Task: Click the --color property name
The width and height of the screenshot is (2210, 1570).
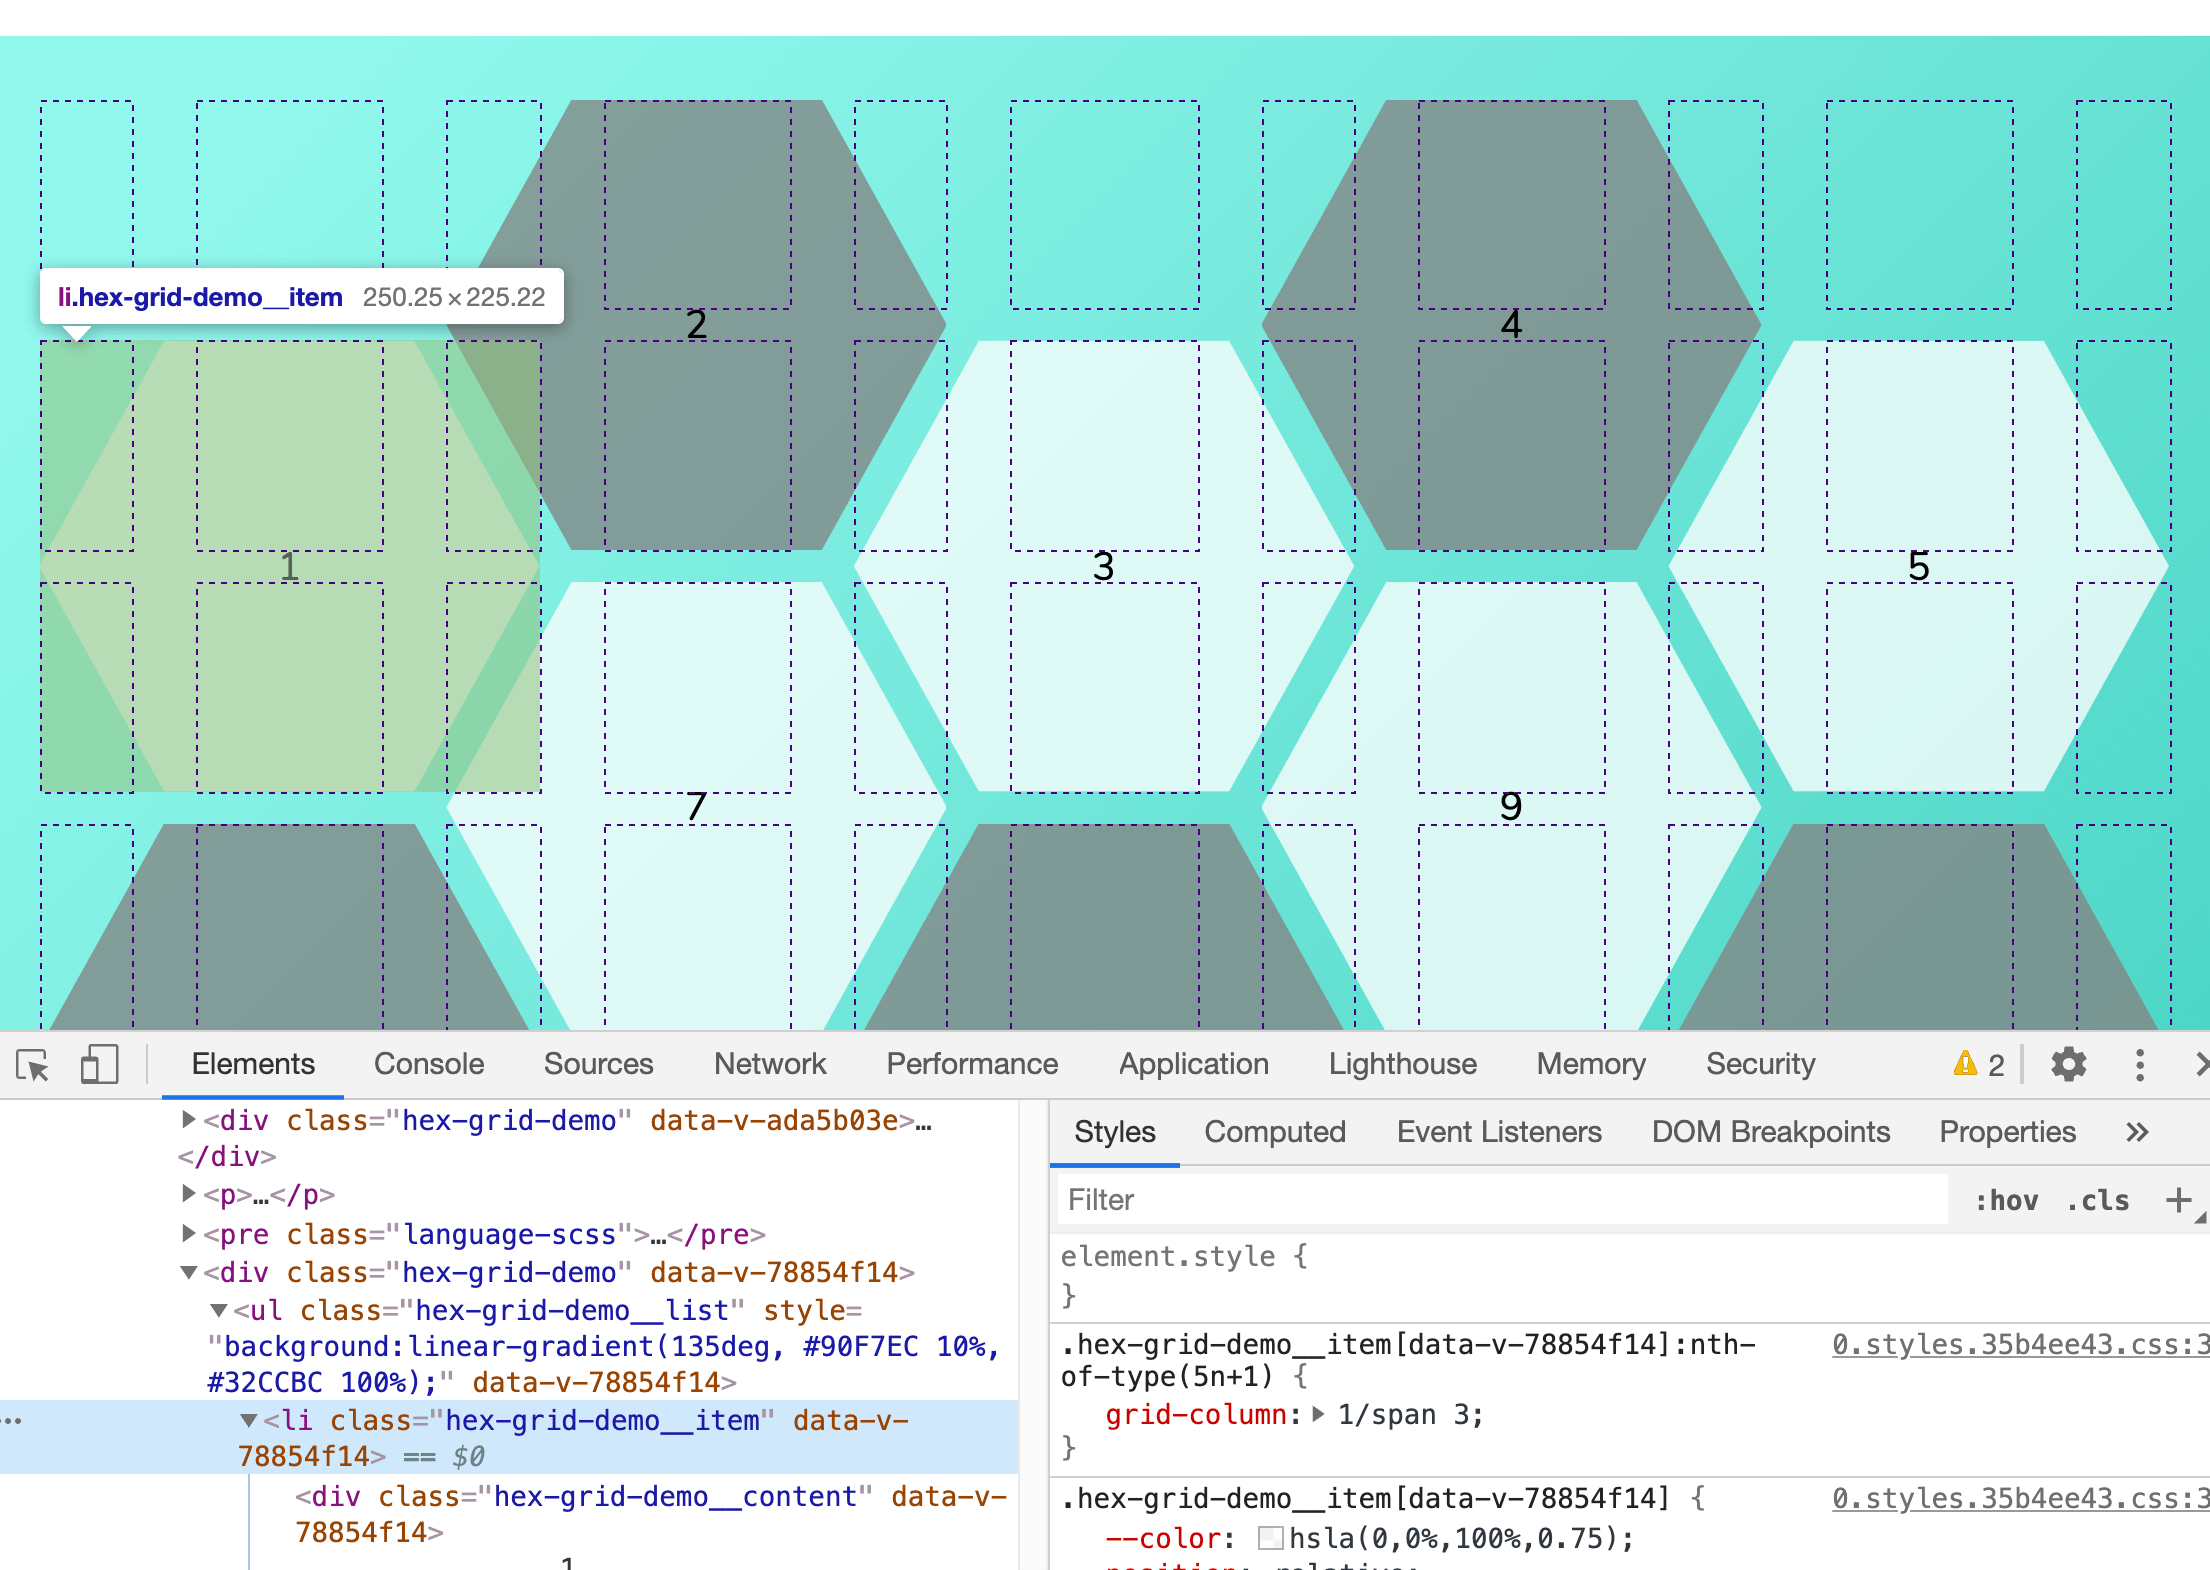Action: click(x=1164, y=1539)
